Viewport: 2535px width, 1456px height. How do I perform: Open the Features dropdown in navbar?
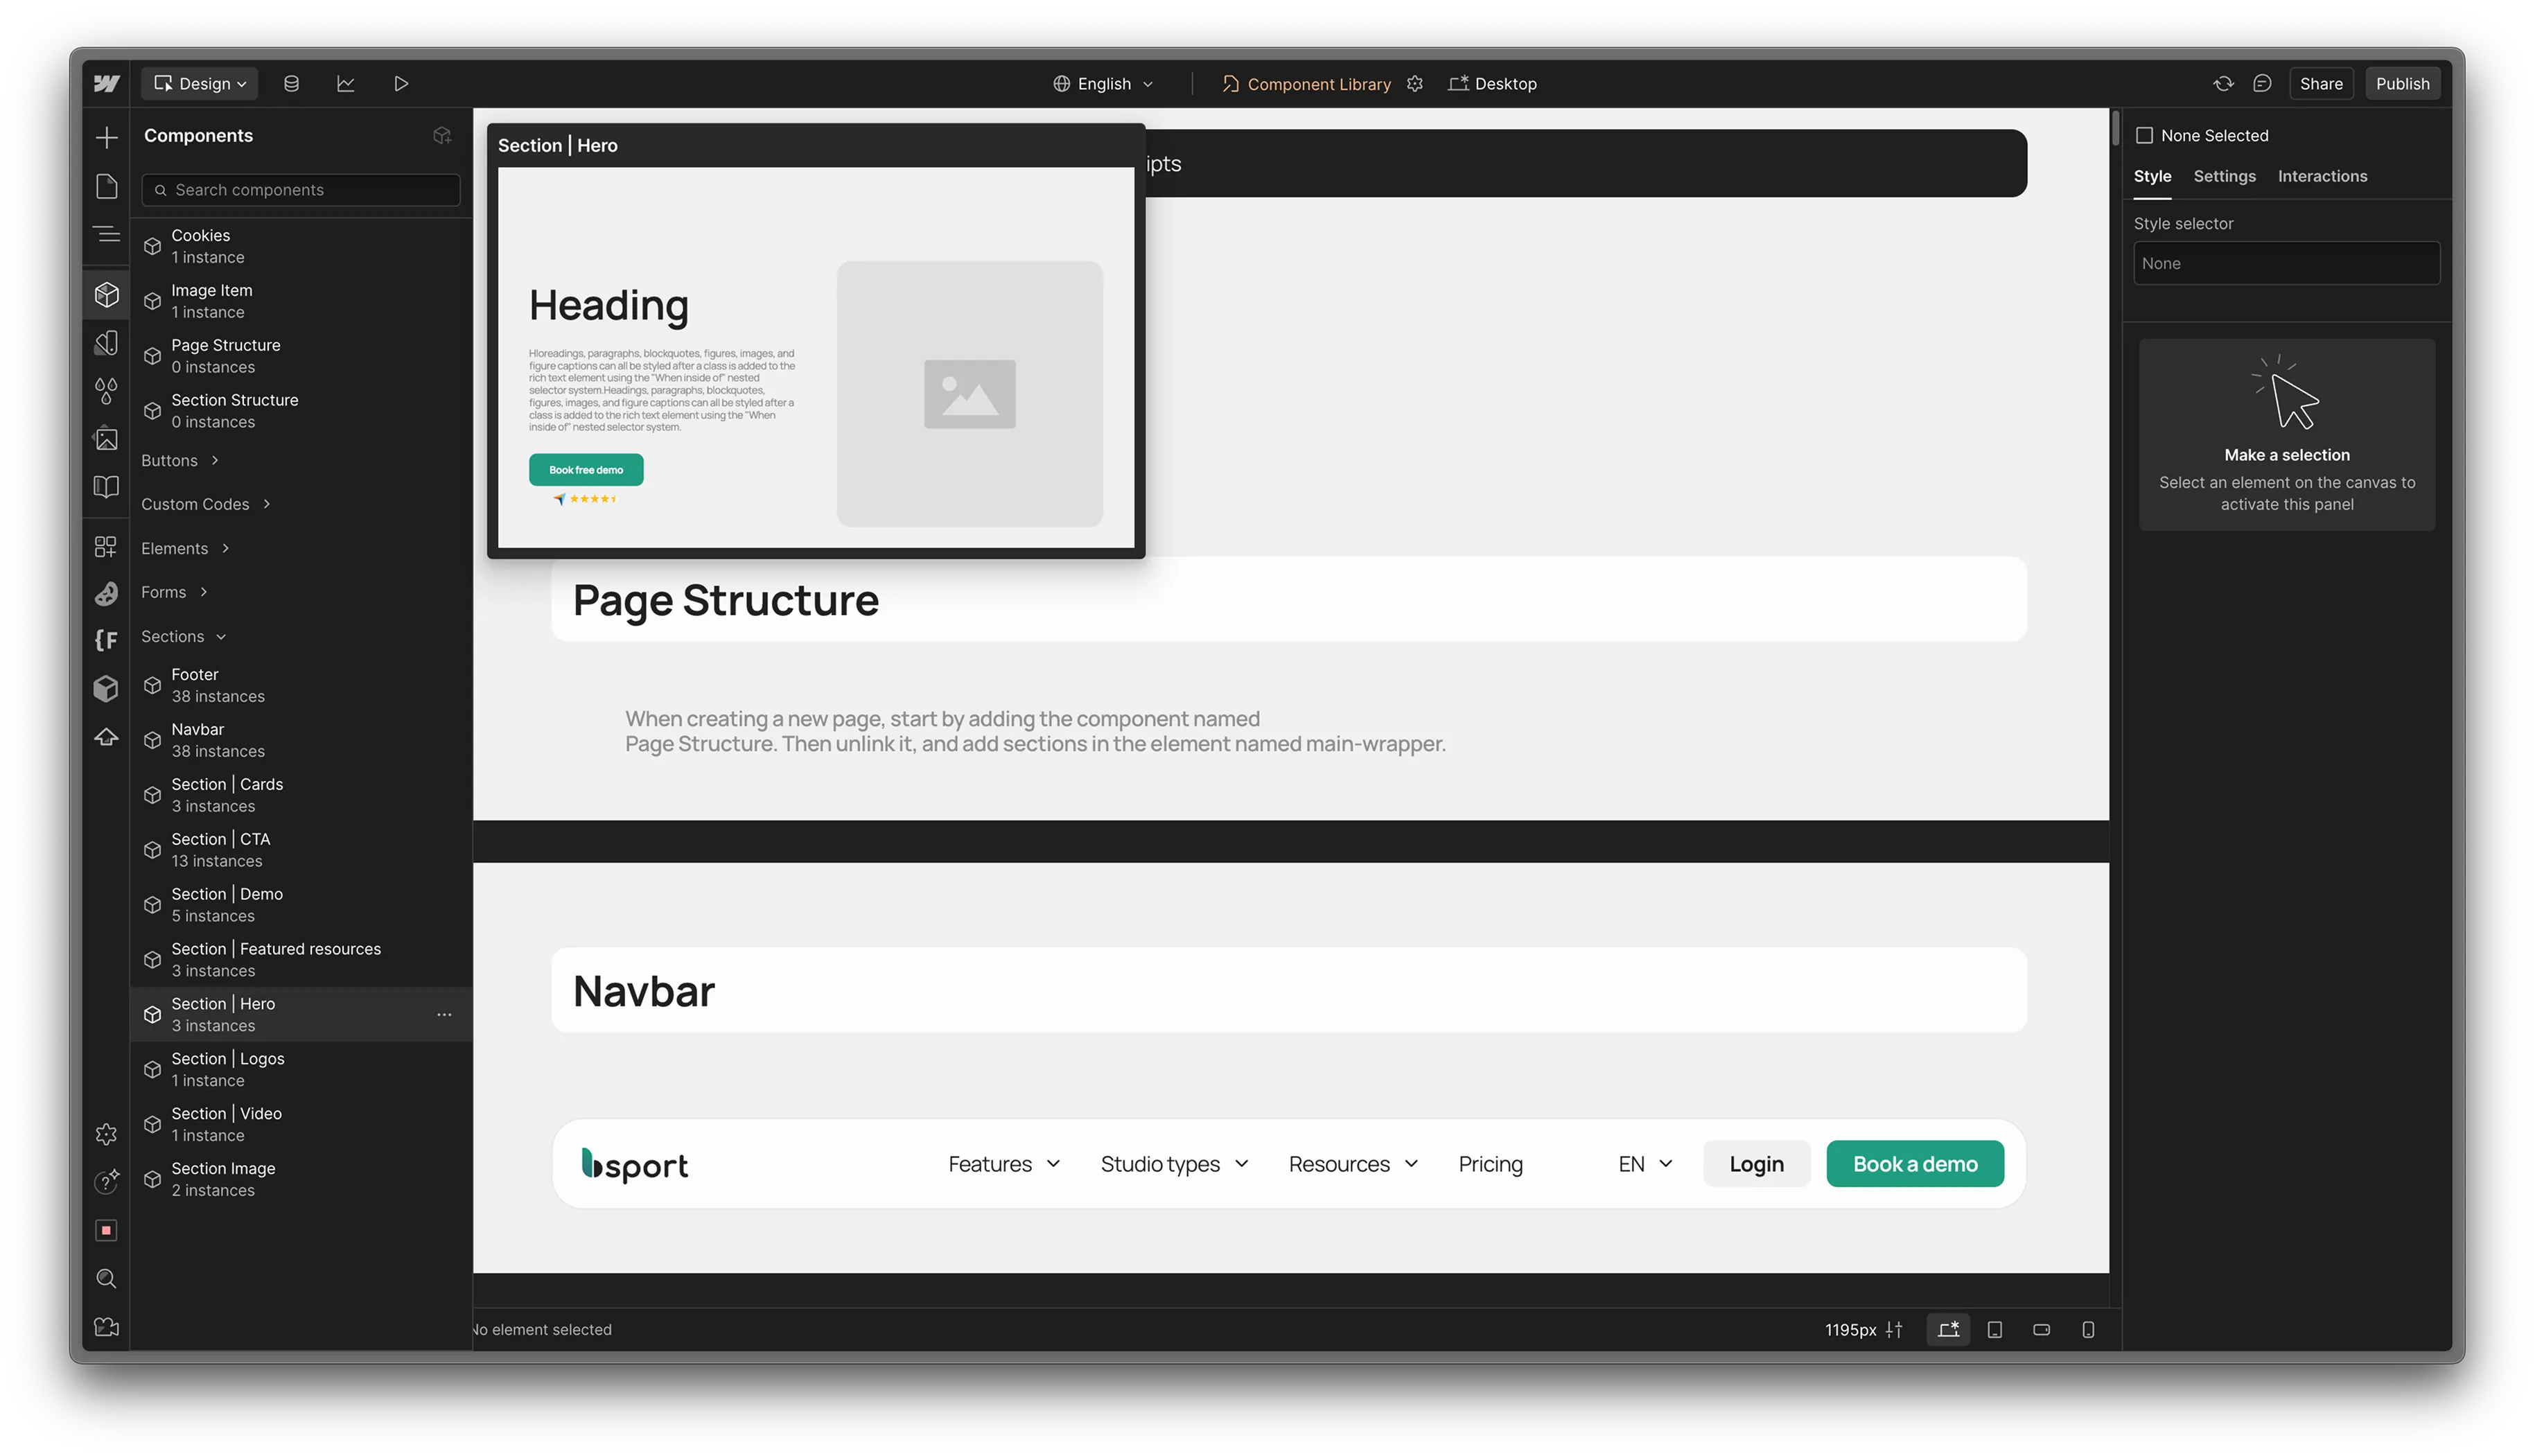1004,1164
